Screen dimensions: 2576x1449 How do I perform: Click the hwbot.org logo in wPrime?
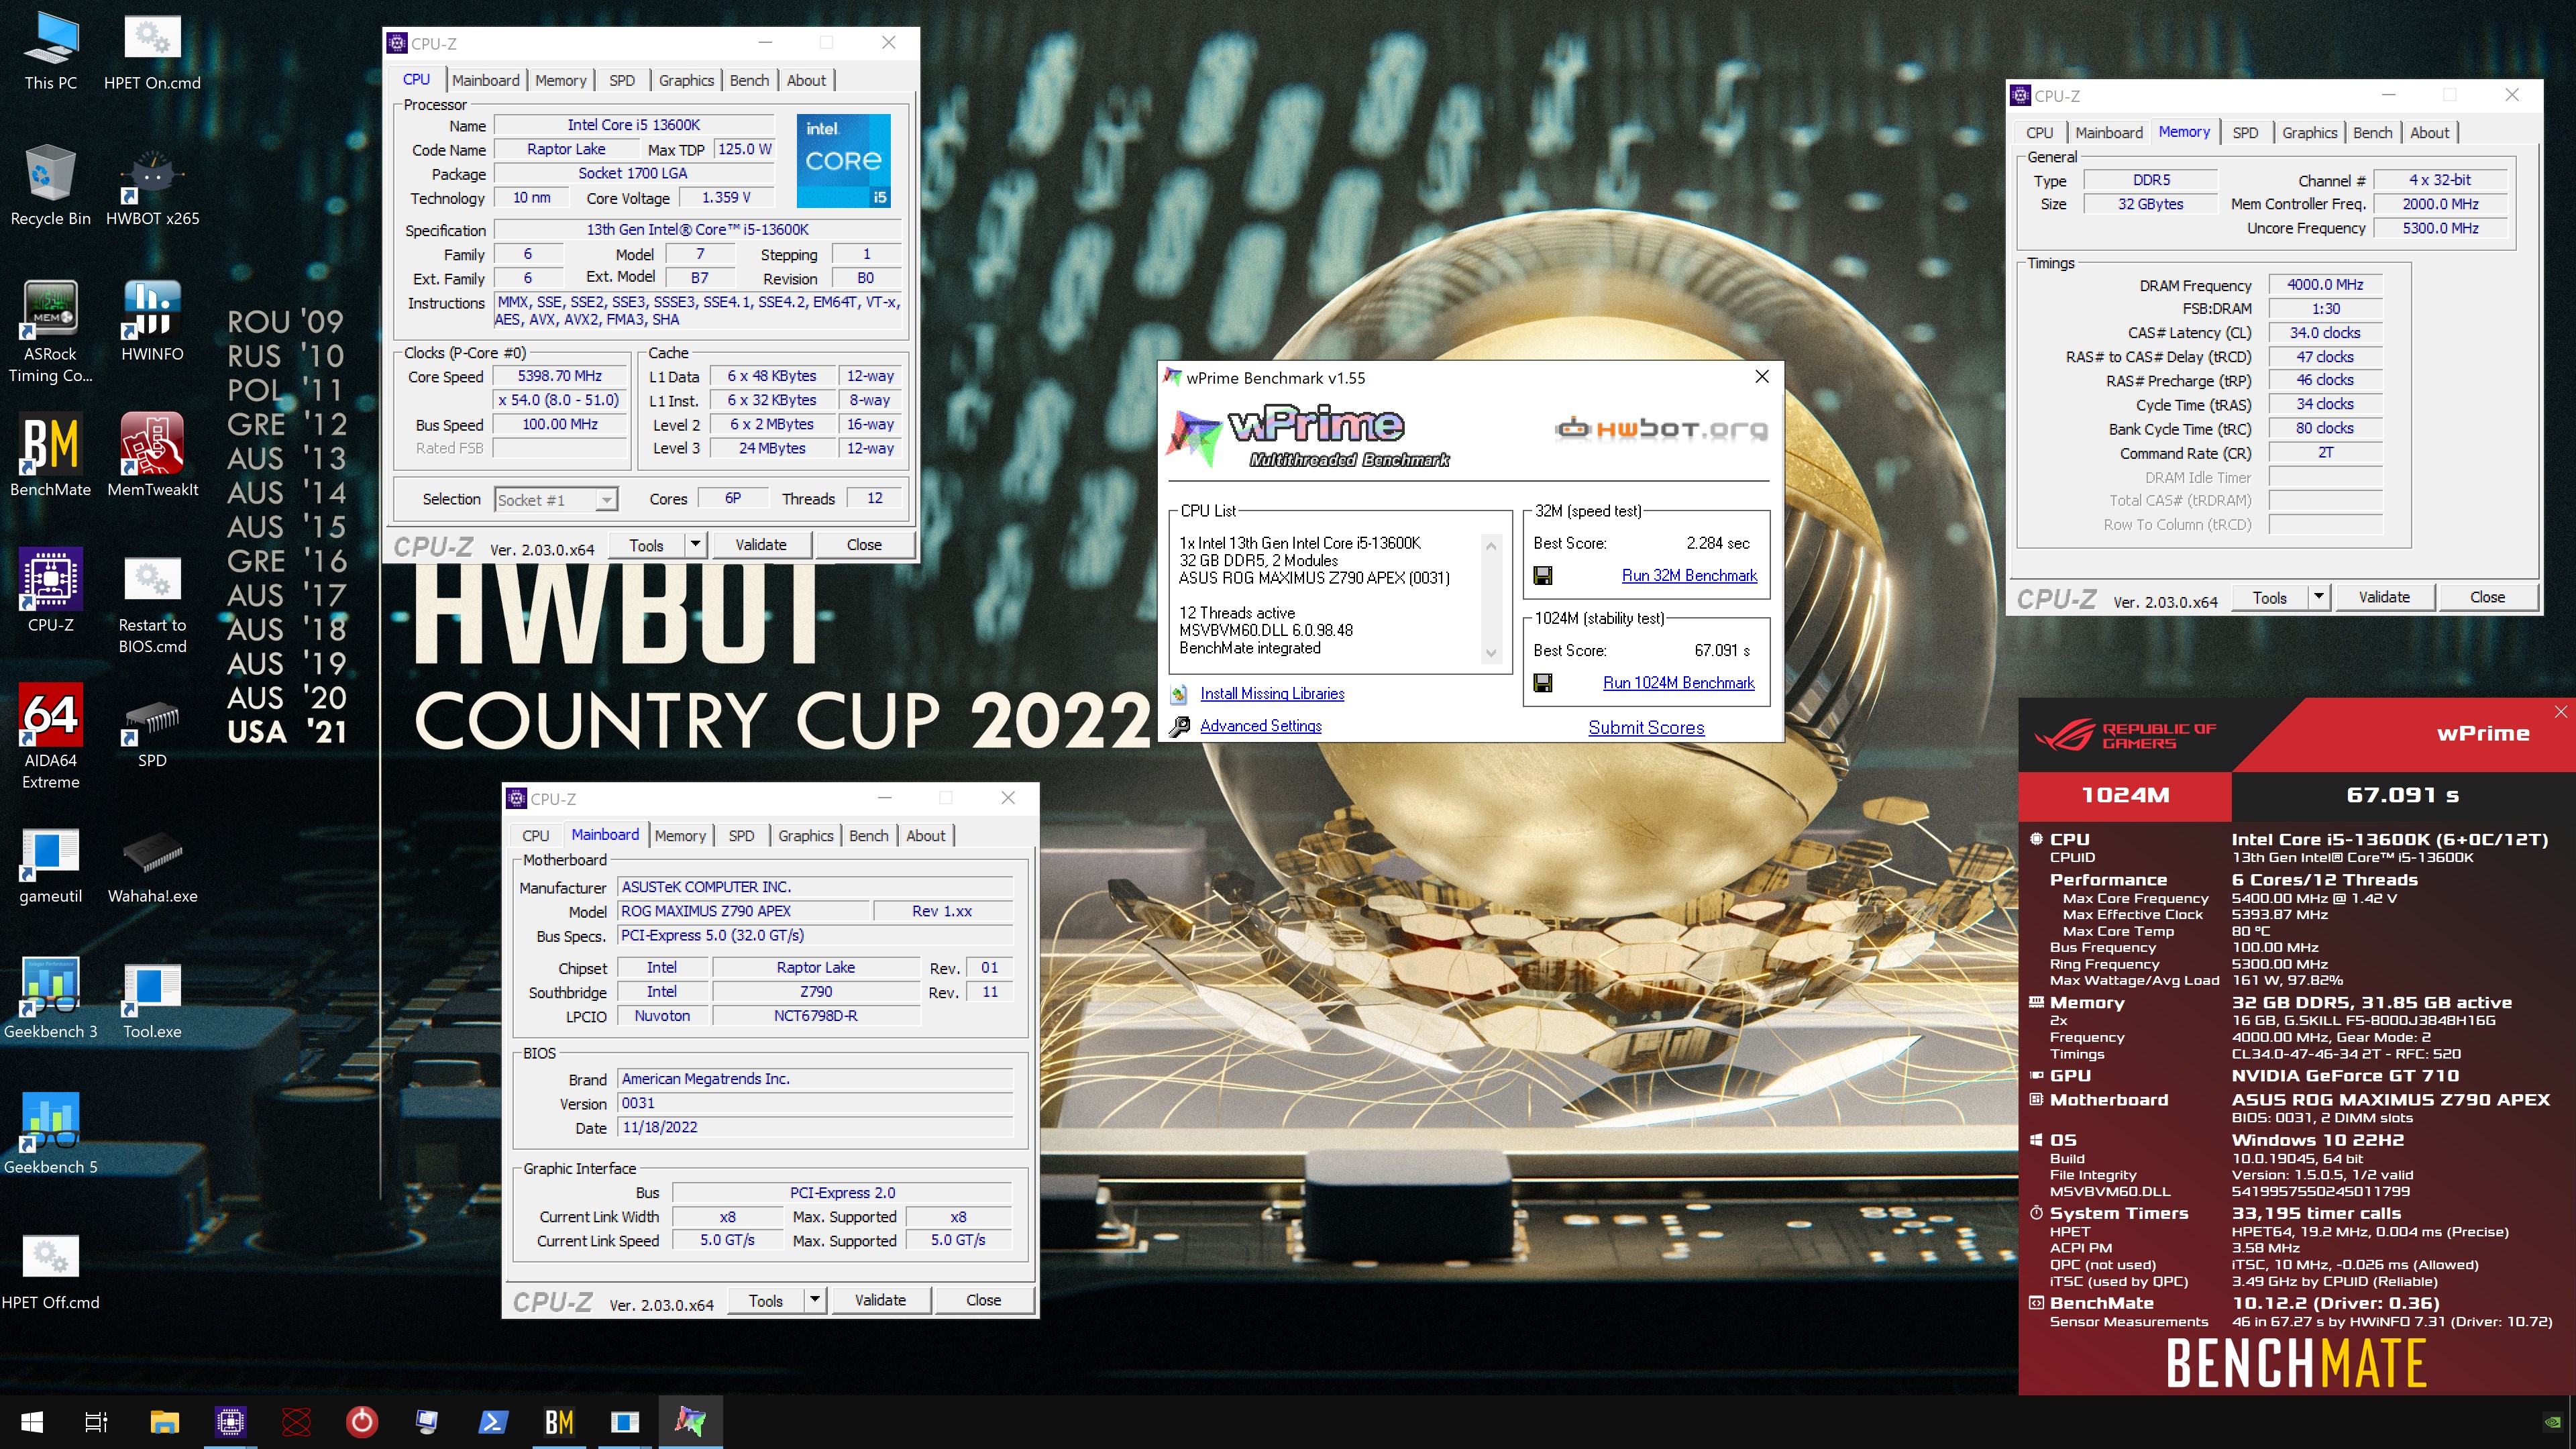pyautogui.click(x=1661, y=429)
